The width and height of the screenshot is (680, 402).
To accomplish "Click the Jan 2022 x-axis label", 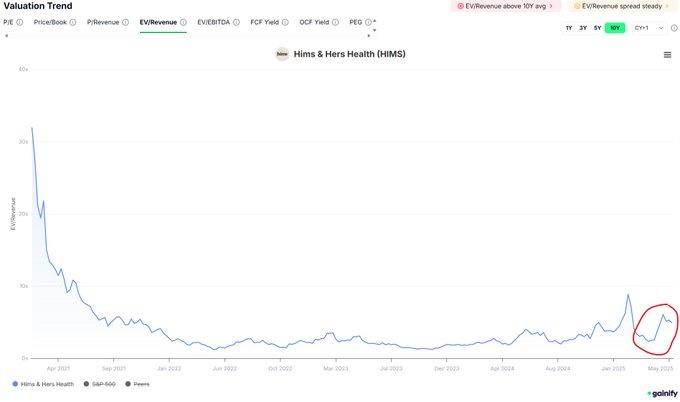I will (x=169, y=369).
